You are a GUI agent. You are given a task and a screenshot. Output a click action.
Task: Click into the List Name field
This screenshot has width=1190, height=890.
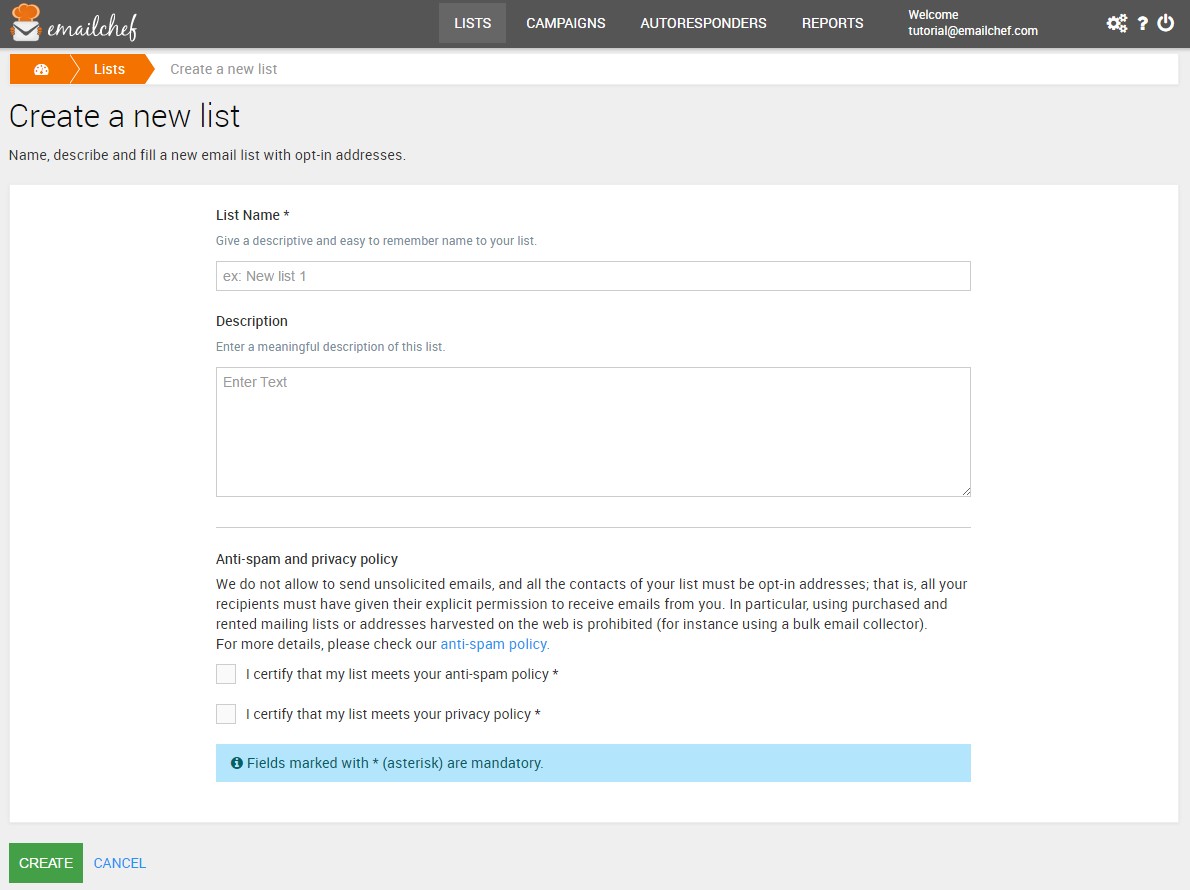coord(593,276)
